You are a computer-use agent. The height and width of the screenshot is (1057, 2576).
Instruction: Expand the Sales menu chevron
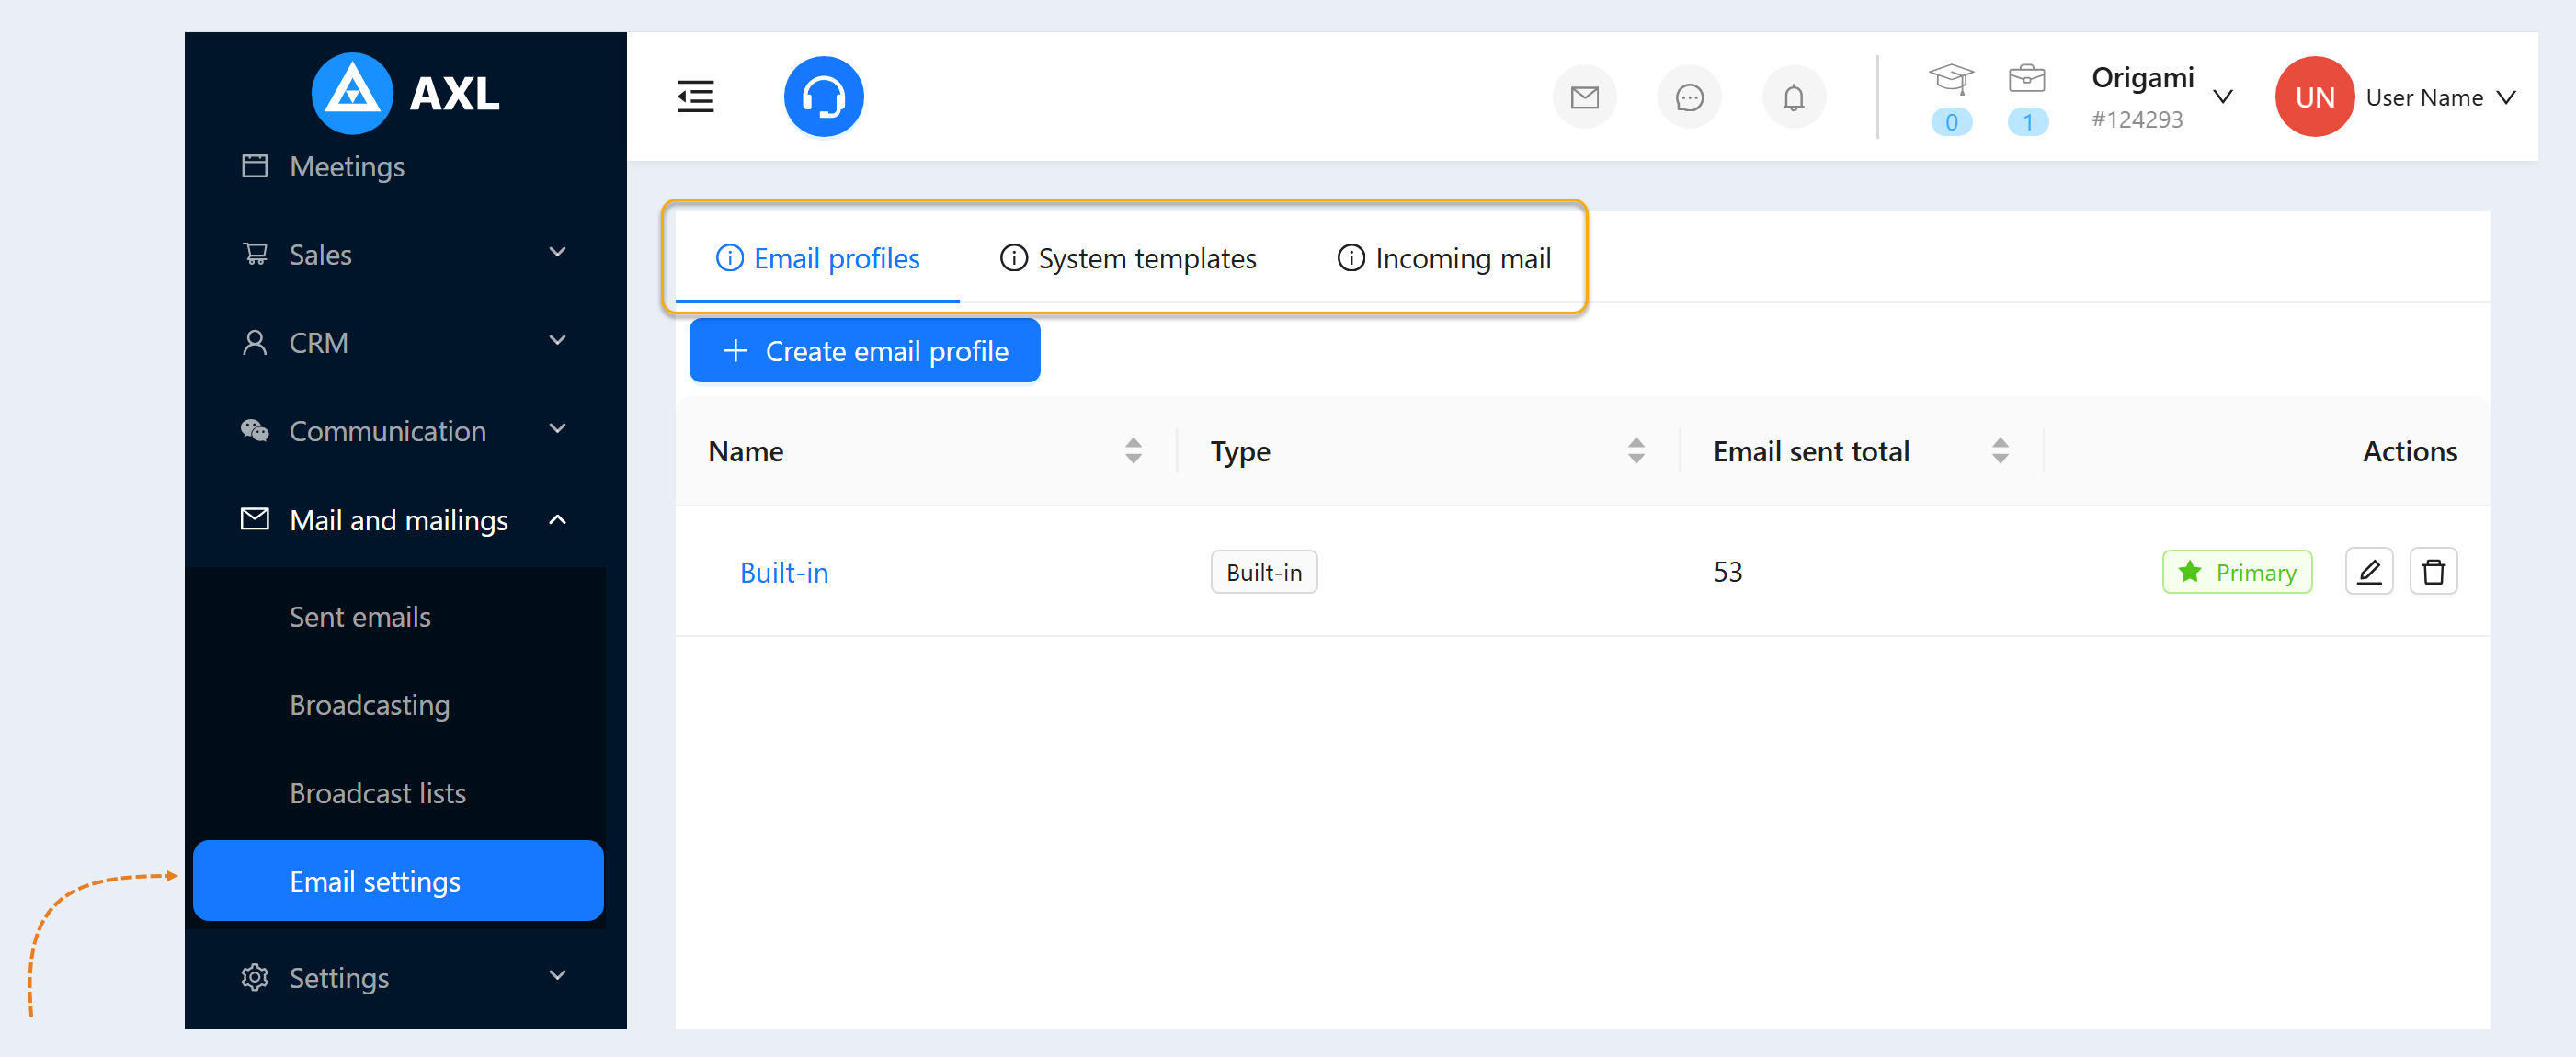pos(558,252)
